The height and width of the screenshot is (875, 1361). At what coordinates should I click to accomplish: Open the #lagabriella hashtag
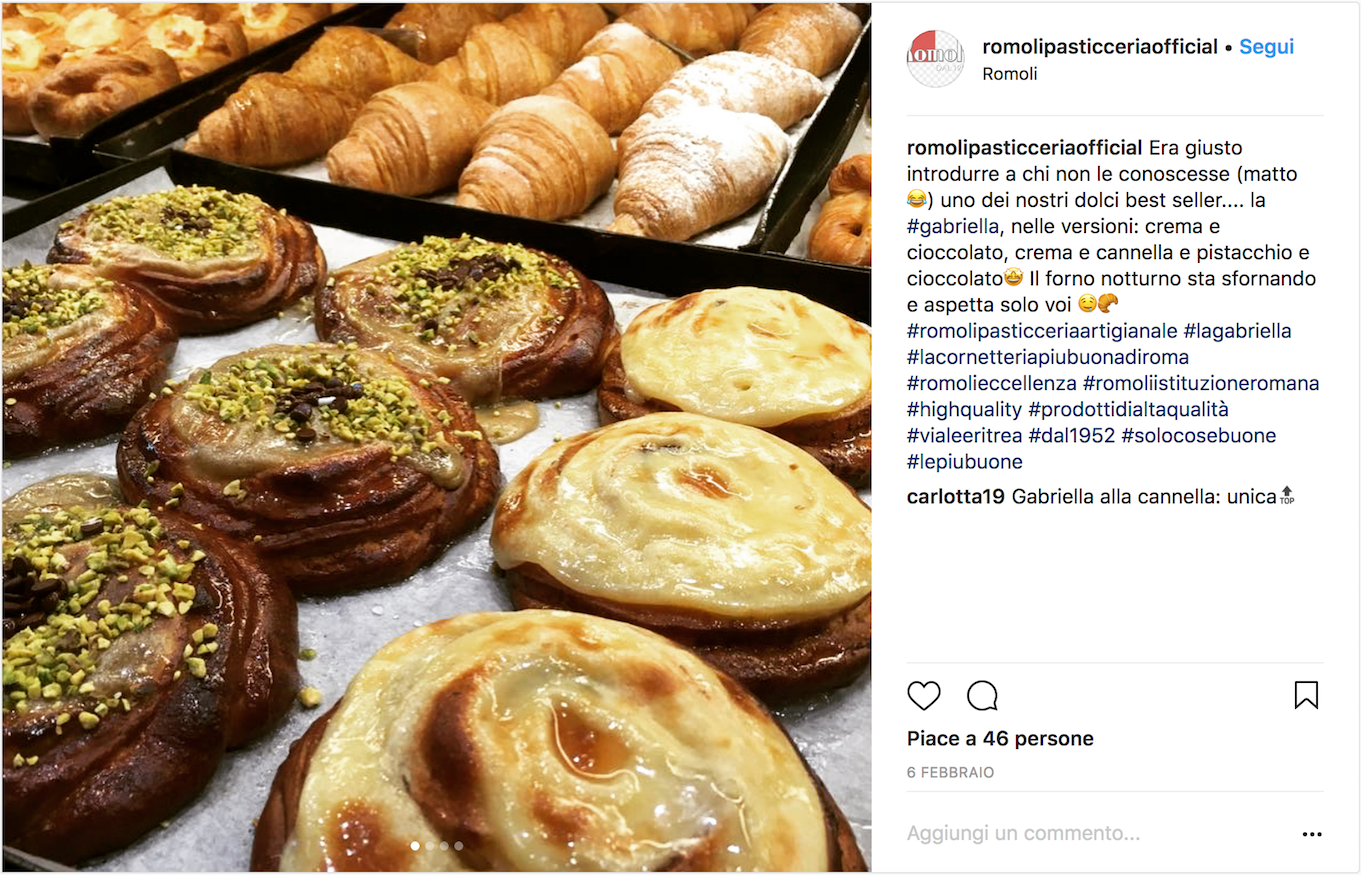1237,331
